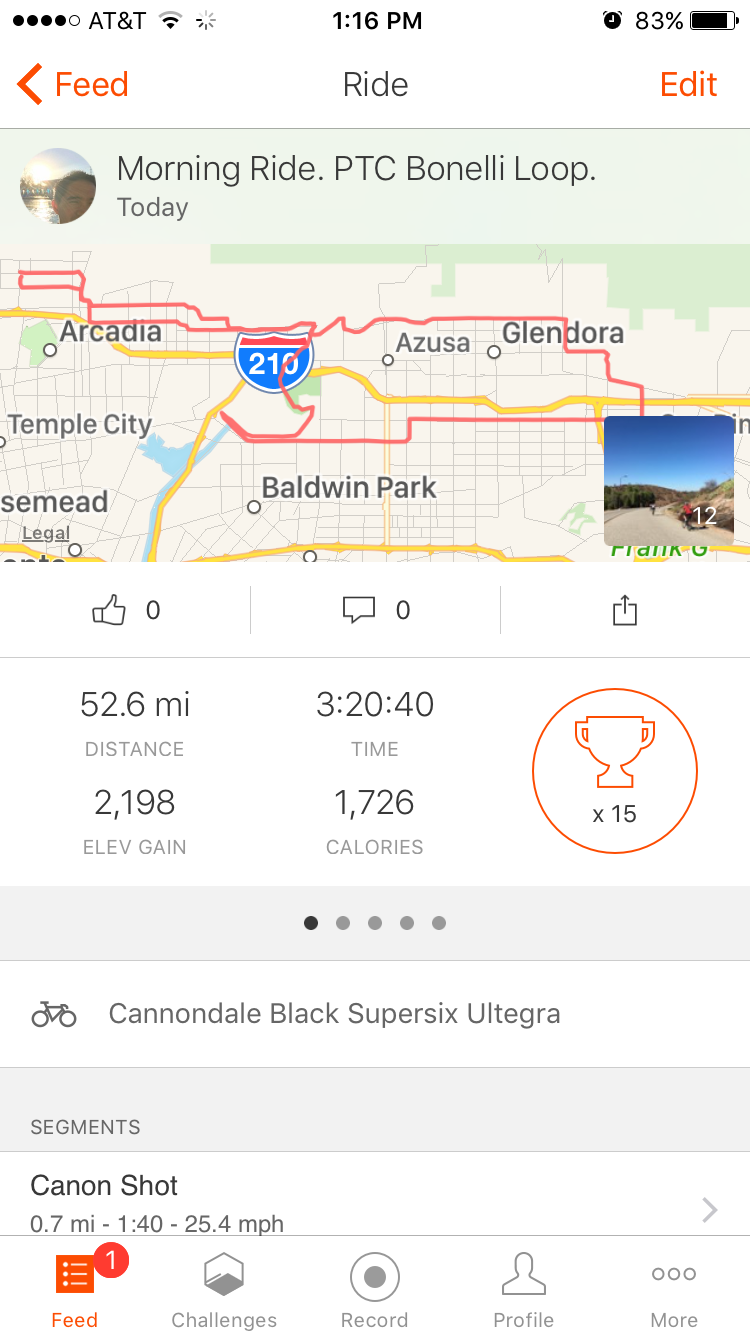Open the ride photo thumbnail

pyautogui.click(x=668, y=481)
